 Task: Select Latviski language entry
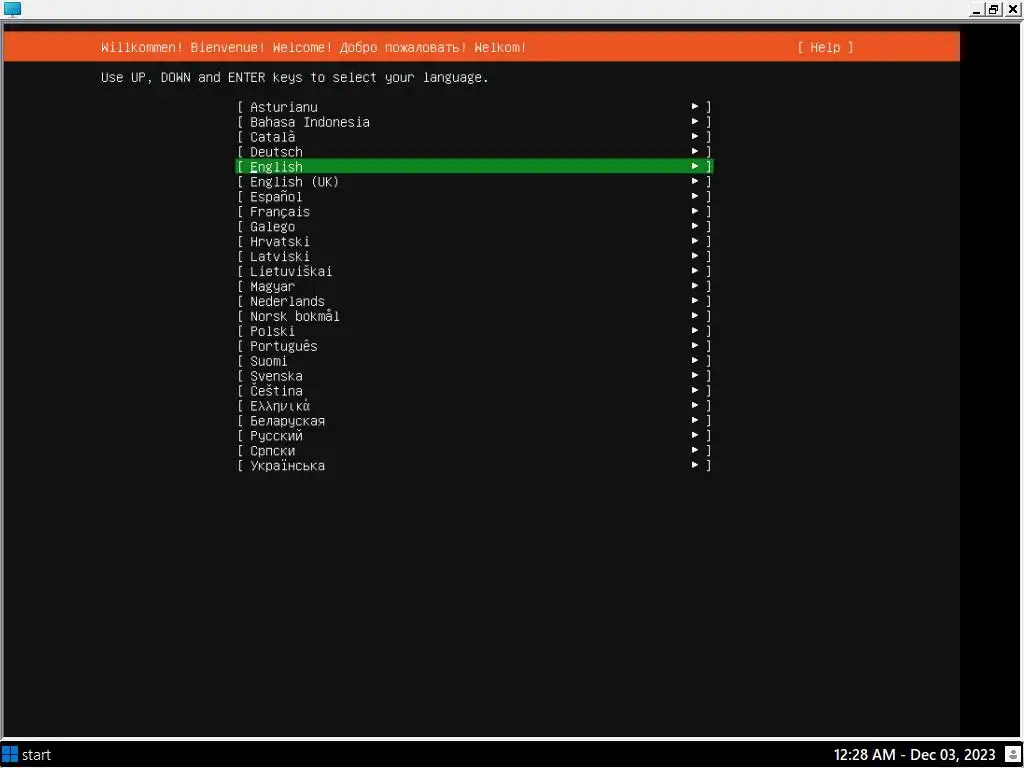pos(474,257)
